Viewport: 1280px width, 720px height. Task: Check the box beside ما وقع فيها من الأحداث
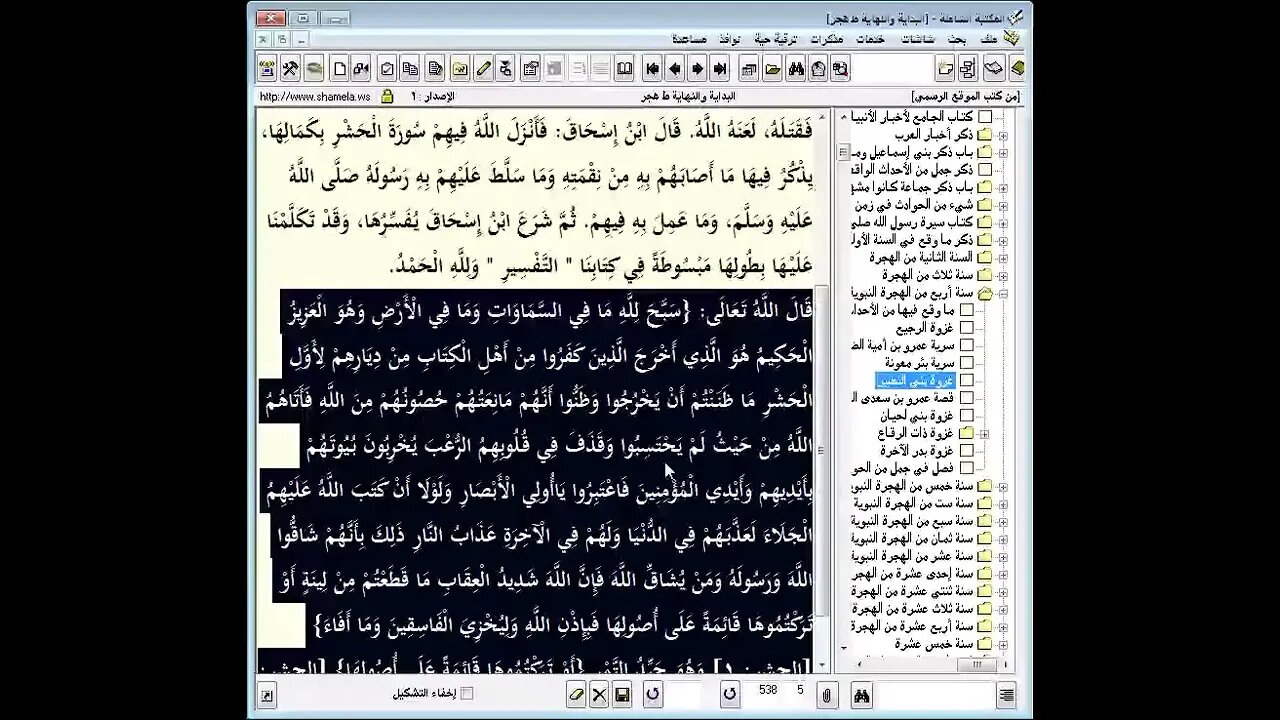967,310
